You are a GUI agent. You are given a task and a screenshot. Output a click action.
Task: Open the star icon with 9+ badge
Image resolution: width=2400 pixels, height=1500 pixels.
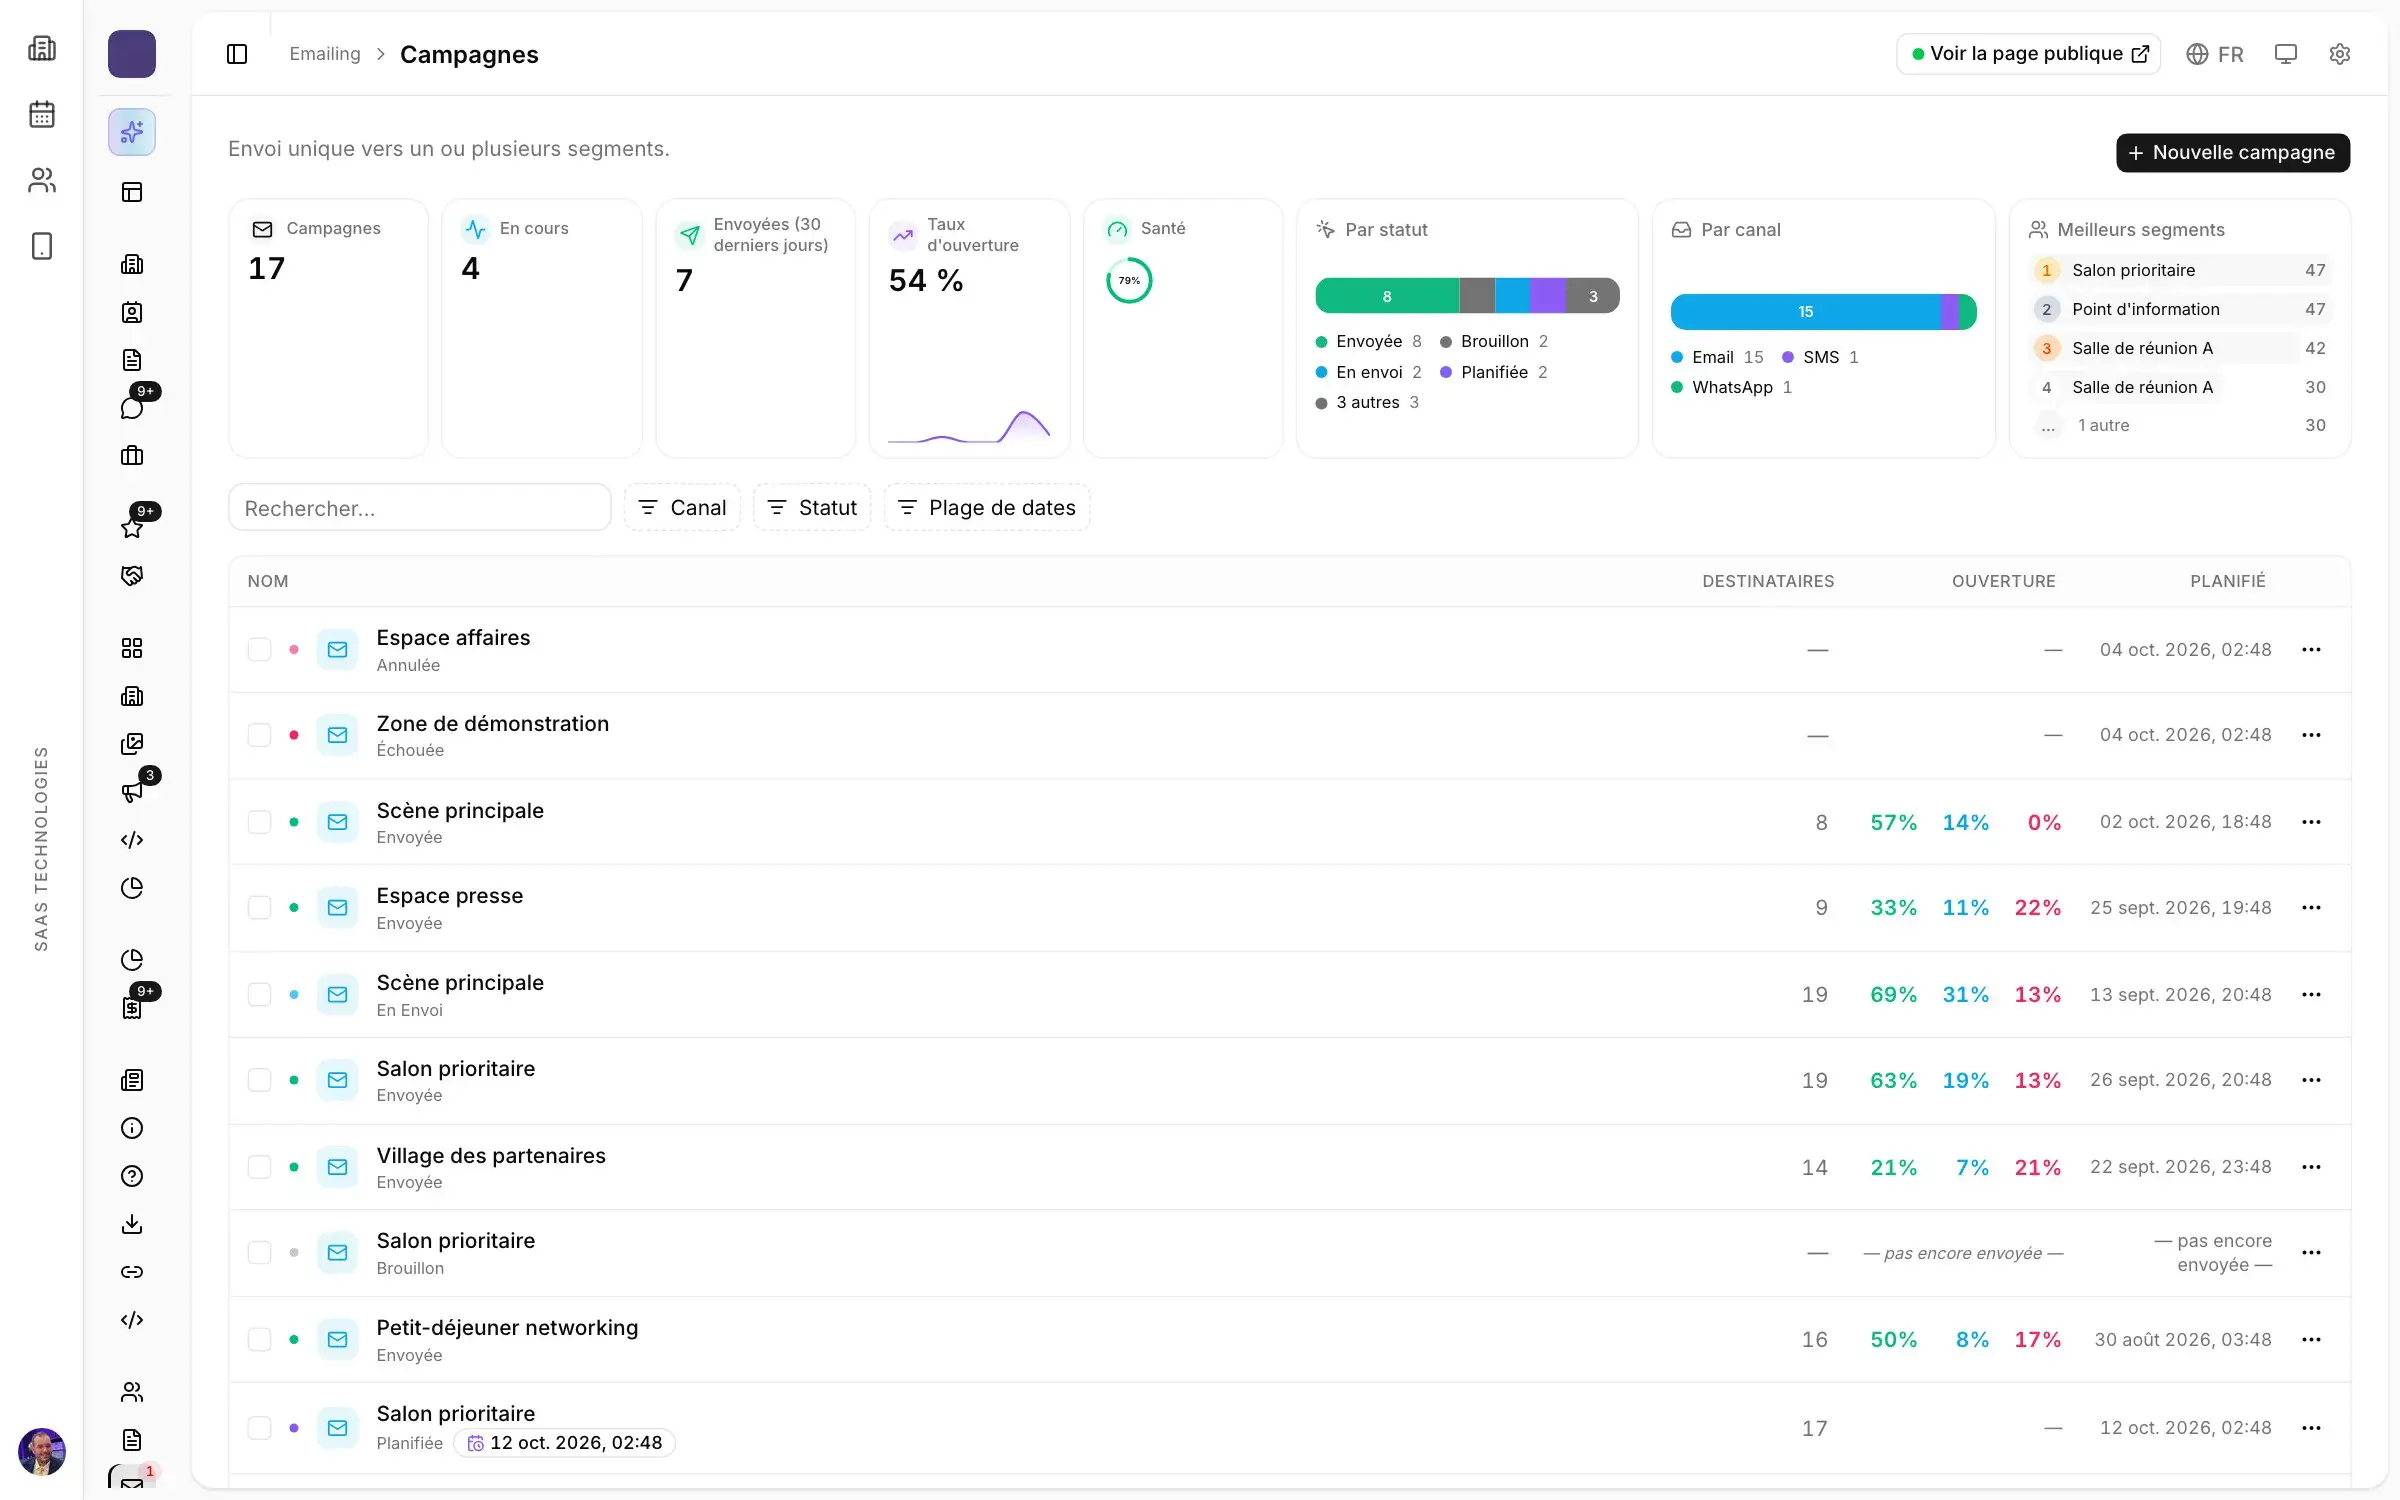(132, 527)
